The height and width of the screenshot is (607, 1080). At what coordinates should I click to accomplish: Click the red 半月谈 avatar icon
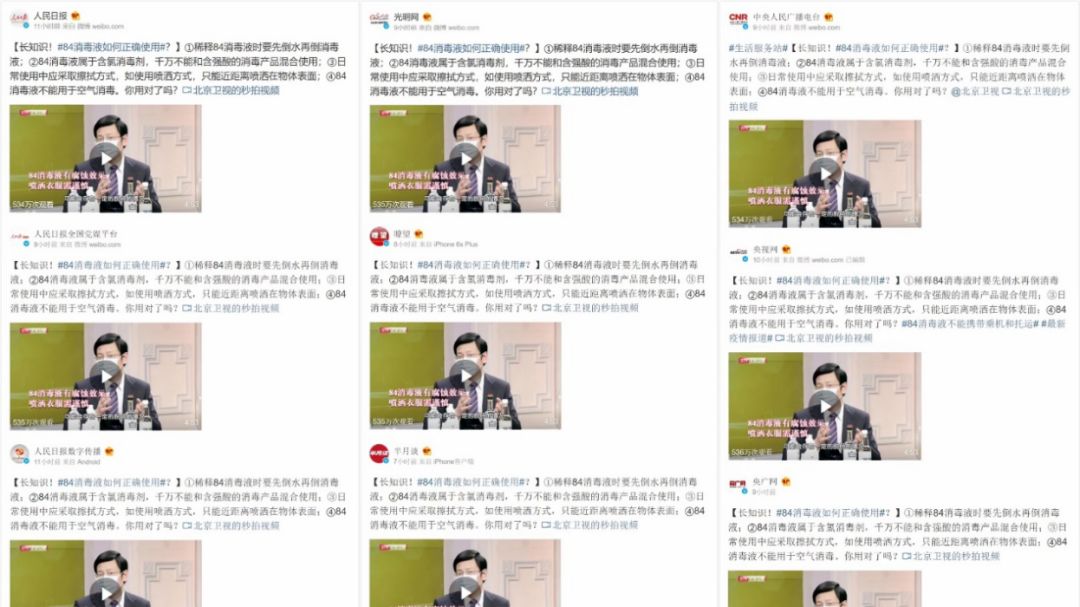coord(379,454)
